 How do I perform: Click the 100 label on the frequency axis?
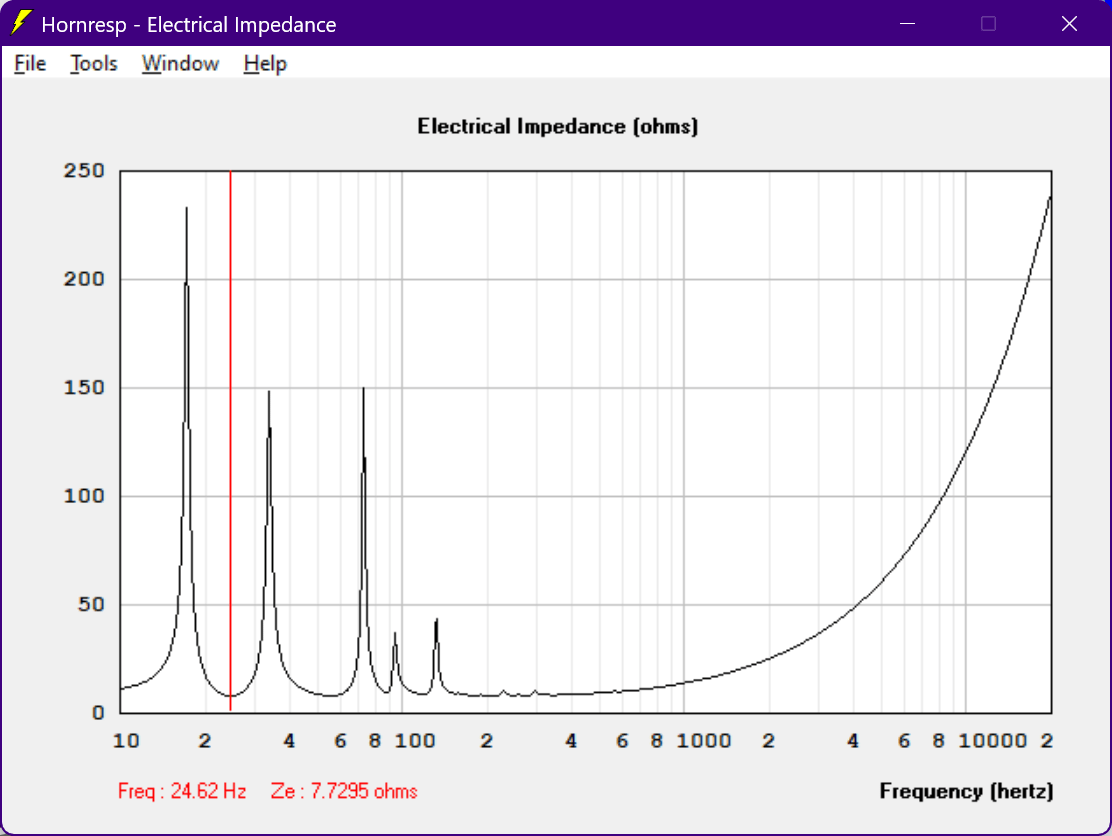click(415, 741)
